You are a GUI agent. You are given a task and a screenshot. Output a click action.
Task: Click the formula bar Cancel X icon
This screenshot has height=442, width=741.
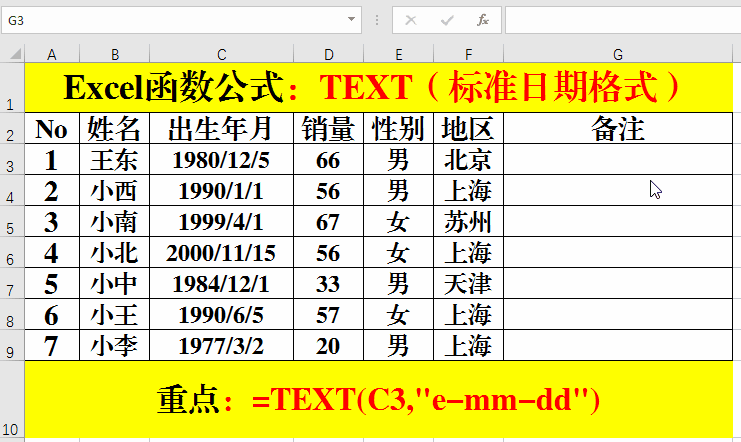click(411, 20)
